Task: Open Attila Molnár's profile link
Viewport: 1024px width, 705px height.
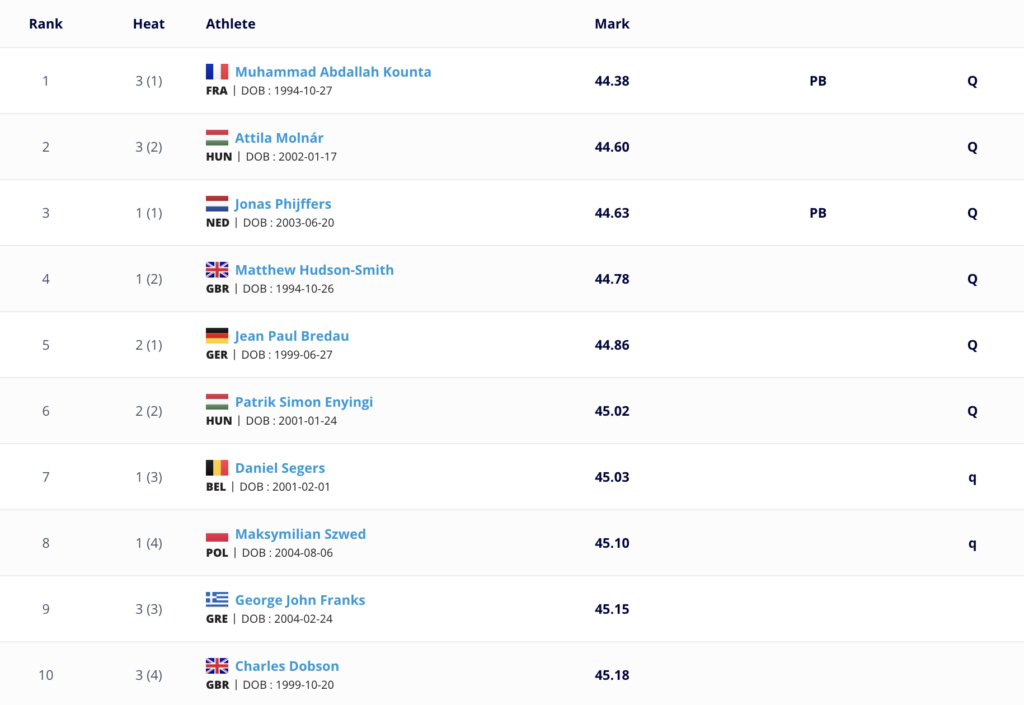Action: 279,138
